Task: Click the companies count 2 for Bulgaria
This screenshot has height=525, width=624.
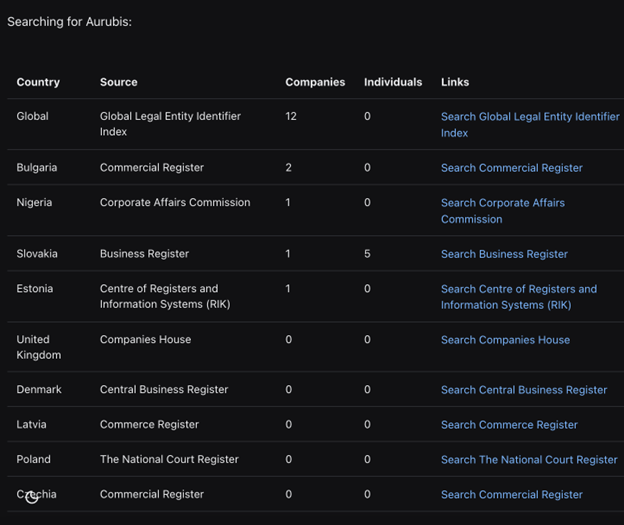Action: coord(289,168)
